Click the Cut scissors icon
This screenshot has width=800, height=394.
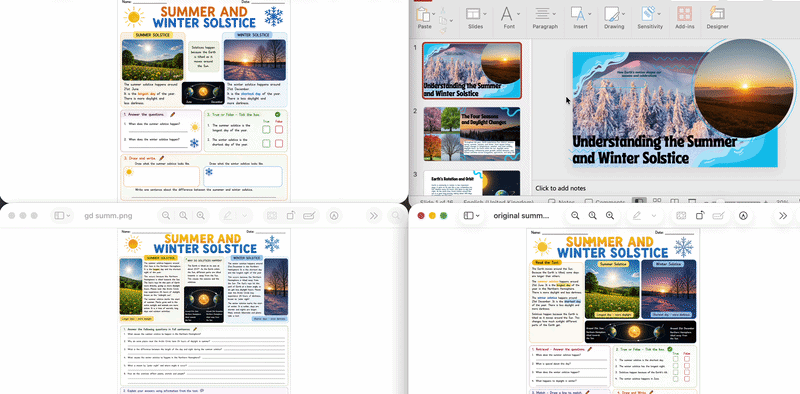[443, 10]
